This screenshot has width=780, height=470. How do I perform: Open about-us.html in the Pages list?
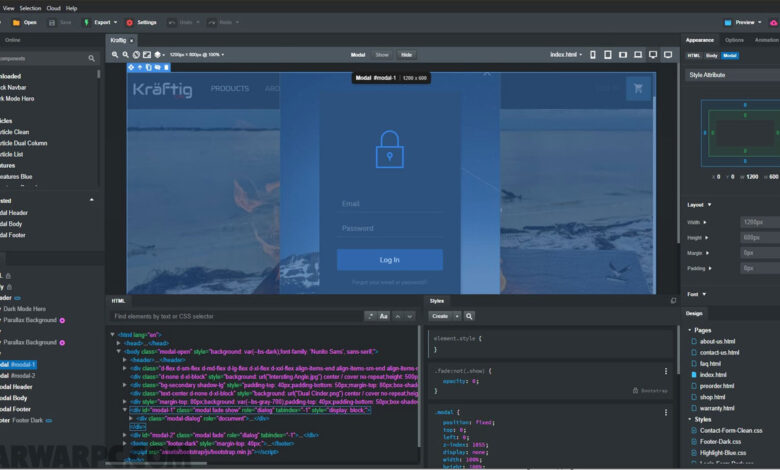717,341
